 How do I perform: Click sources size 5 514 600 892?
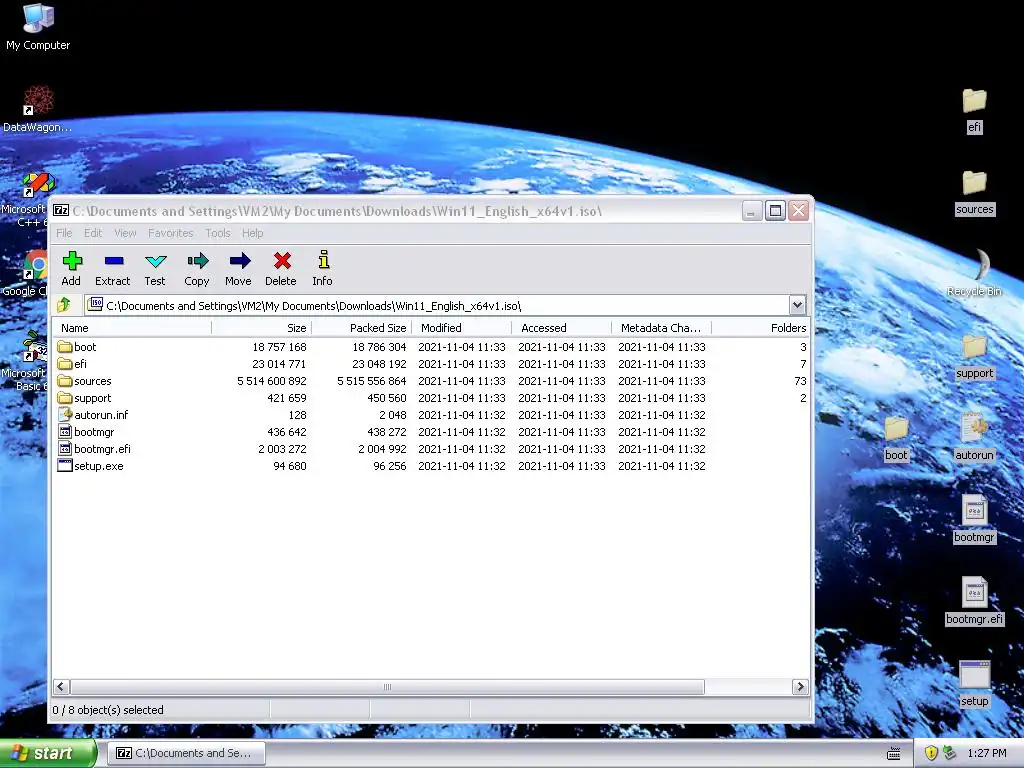point(272,381)
